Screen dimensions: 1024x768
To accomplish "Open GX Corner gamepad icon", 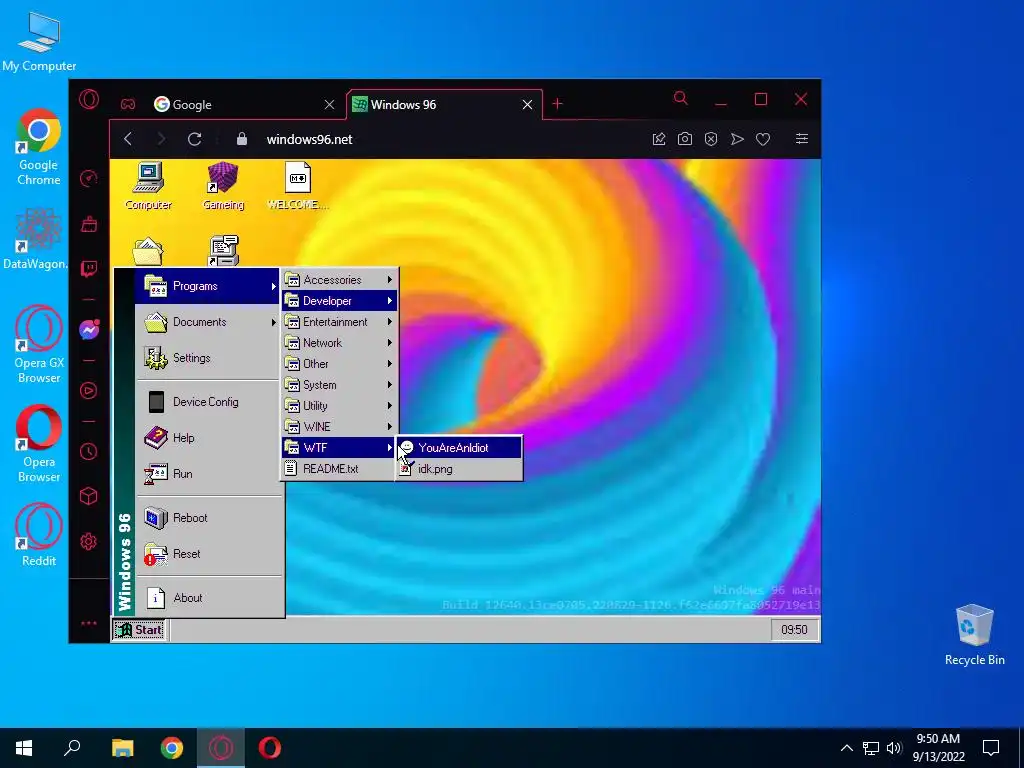I will pyautogui.click(x=127, y=104).
